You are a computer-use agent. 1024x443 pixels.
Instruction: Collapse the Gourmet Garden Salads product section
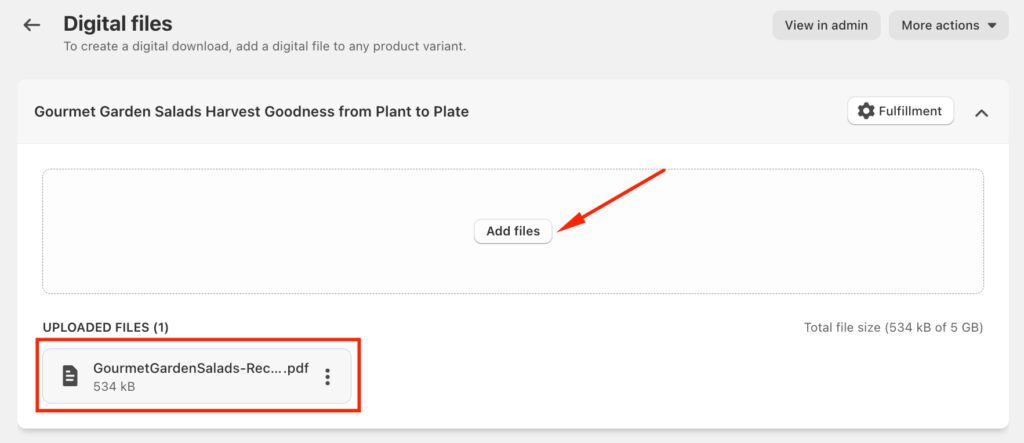click(981, 112)
